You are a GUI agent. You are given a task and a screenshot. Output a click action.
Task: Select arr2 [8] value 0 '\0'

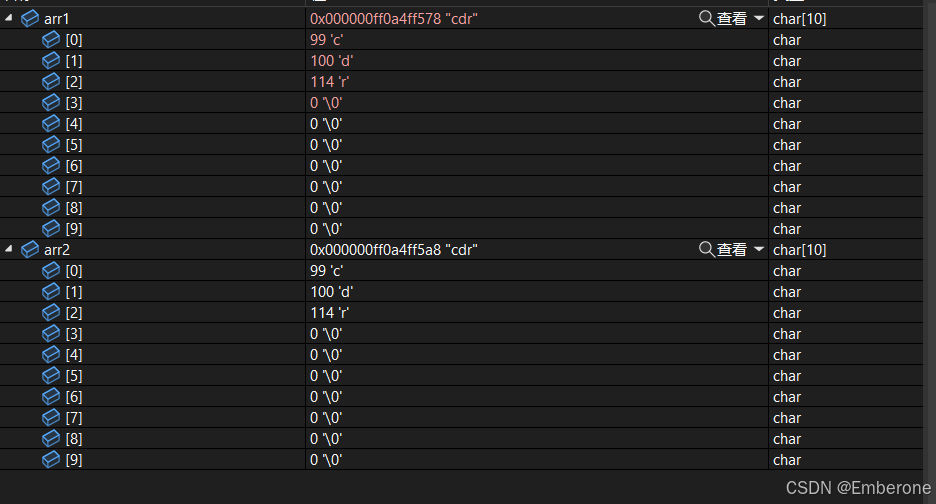click(x=326, y=439)
